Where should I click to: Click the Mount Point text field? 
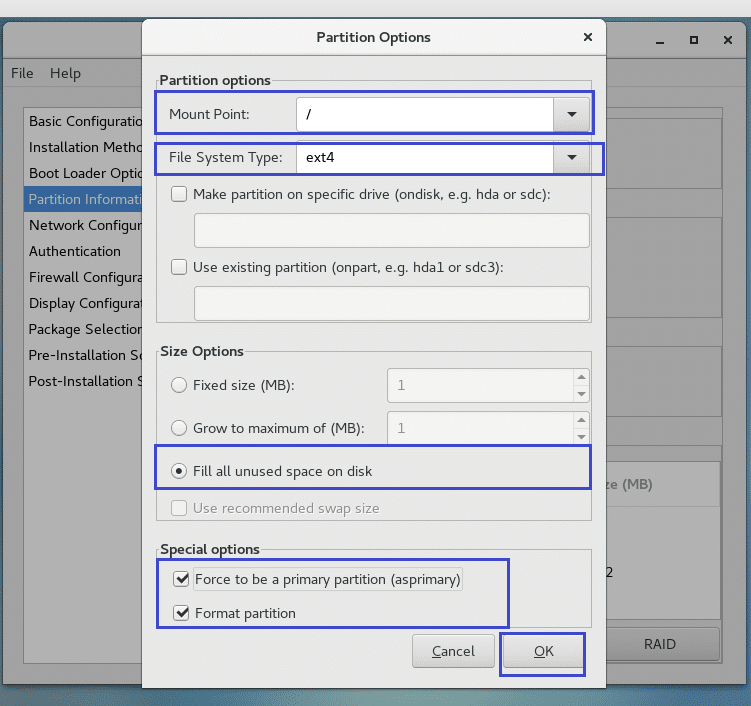[425, 115]
